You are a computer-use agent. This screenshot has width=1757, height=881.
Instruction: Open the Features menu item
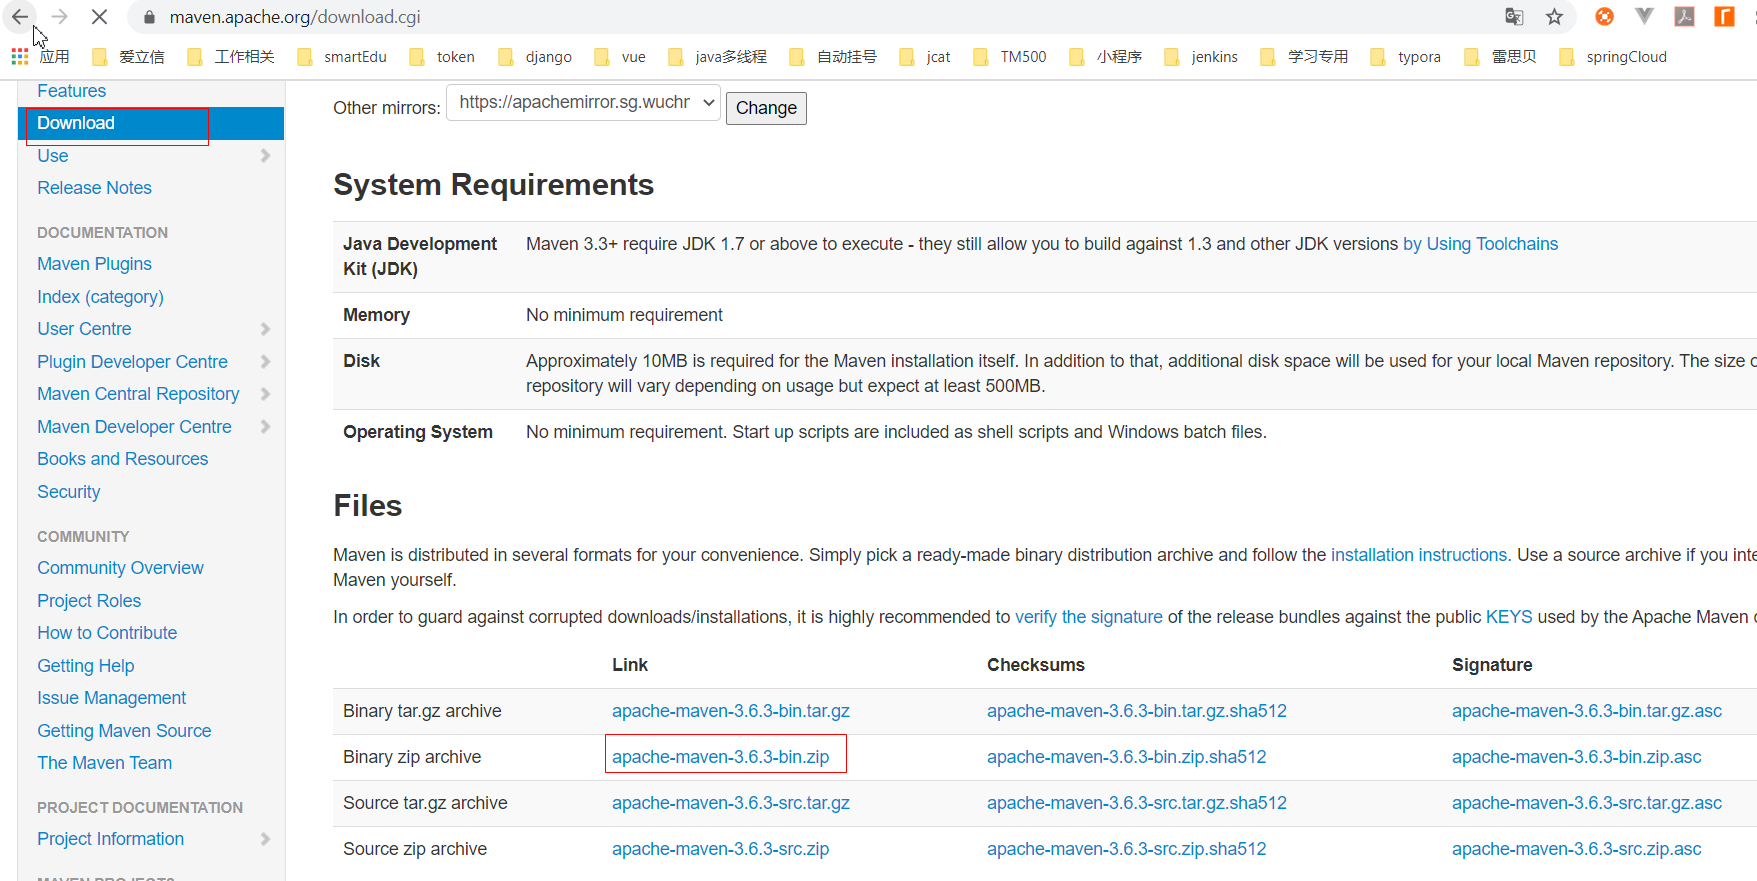click(71, 91)
